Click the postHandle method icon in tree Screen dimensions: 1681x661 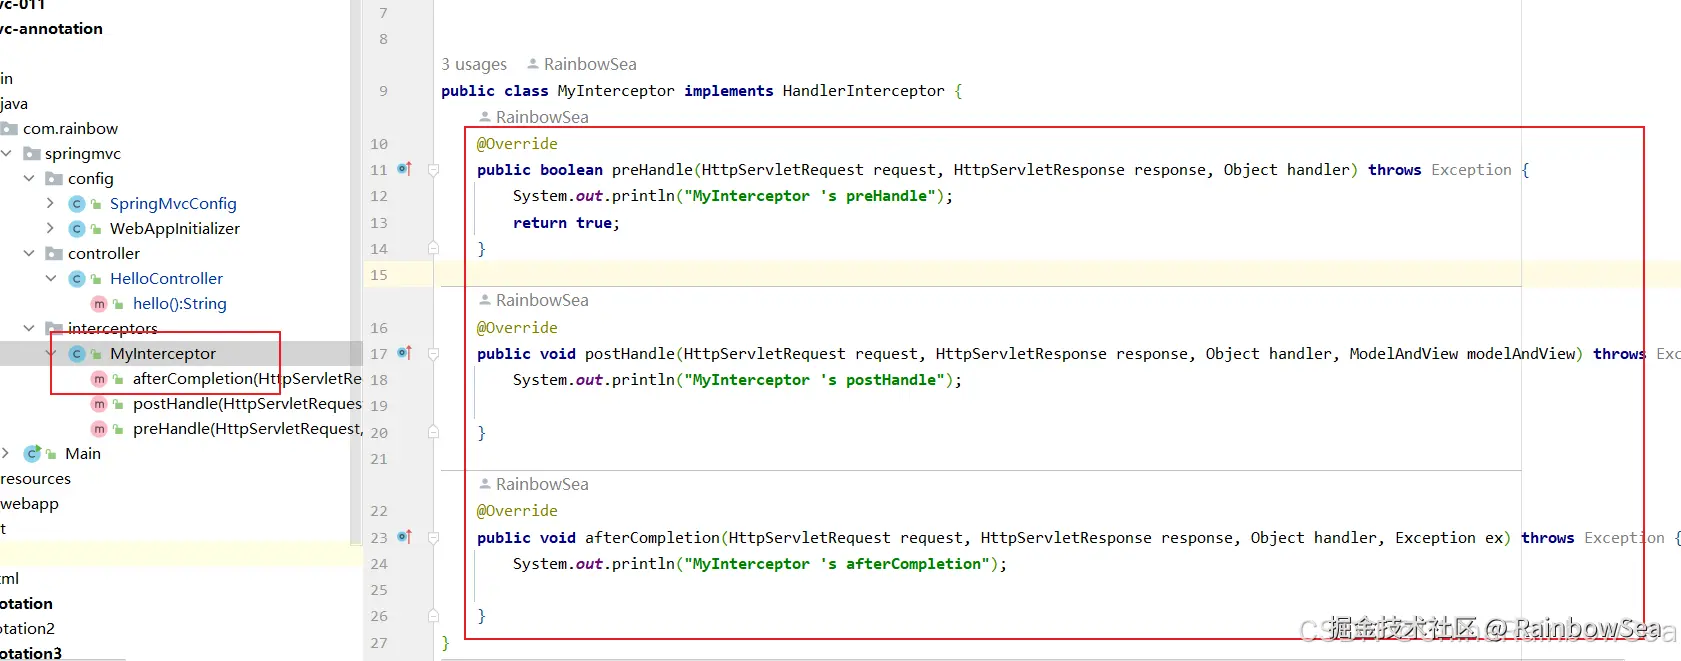tap(99, 404)
